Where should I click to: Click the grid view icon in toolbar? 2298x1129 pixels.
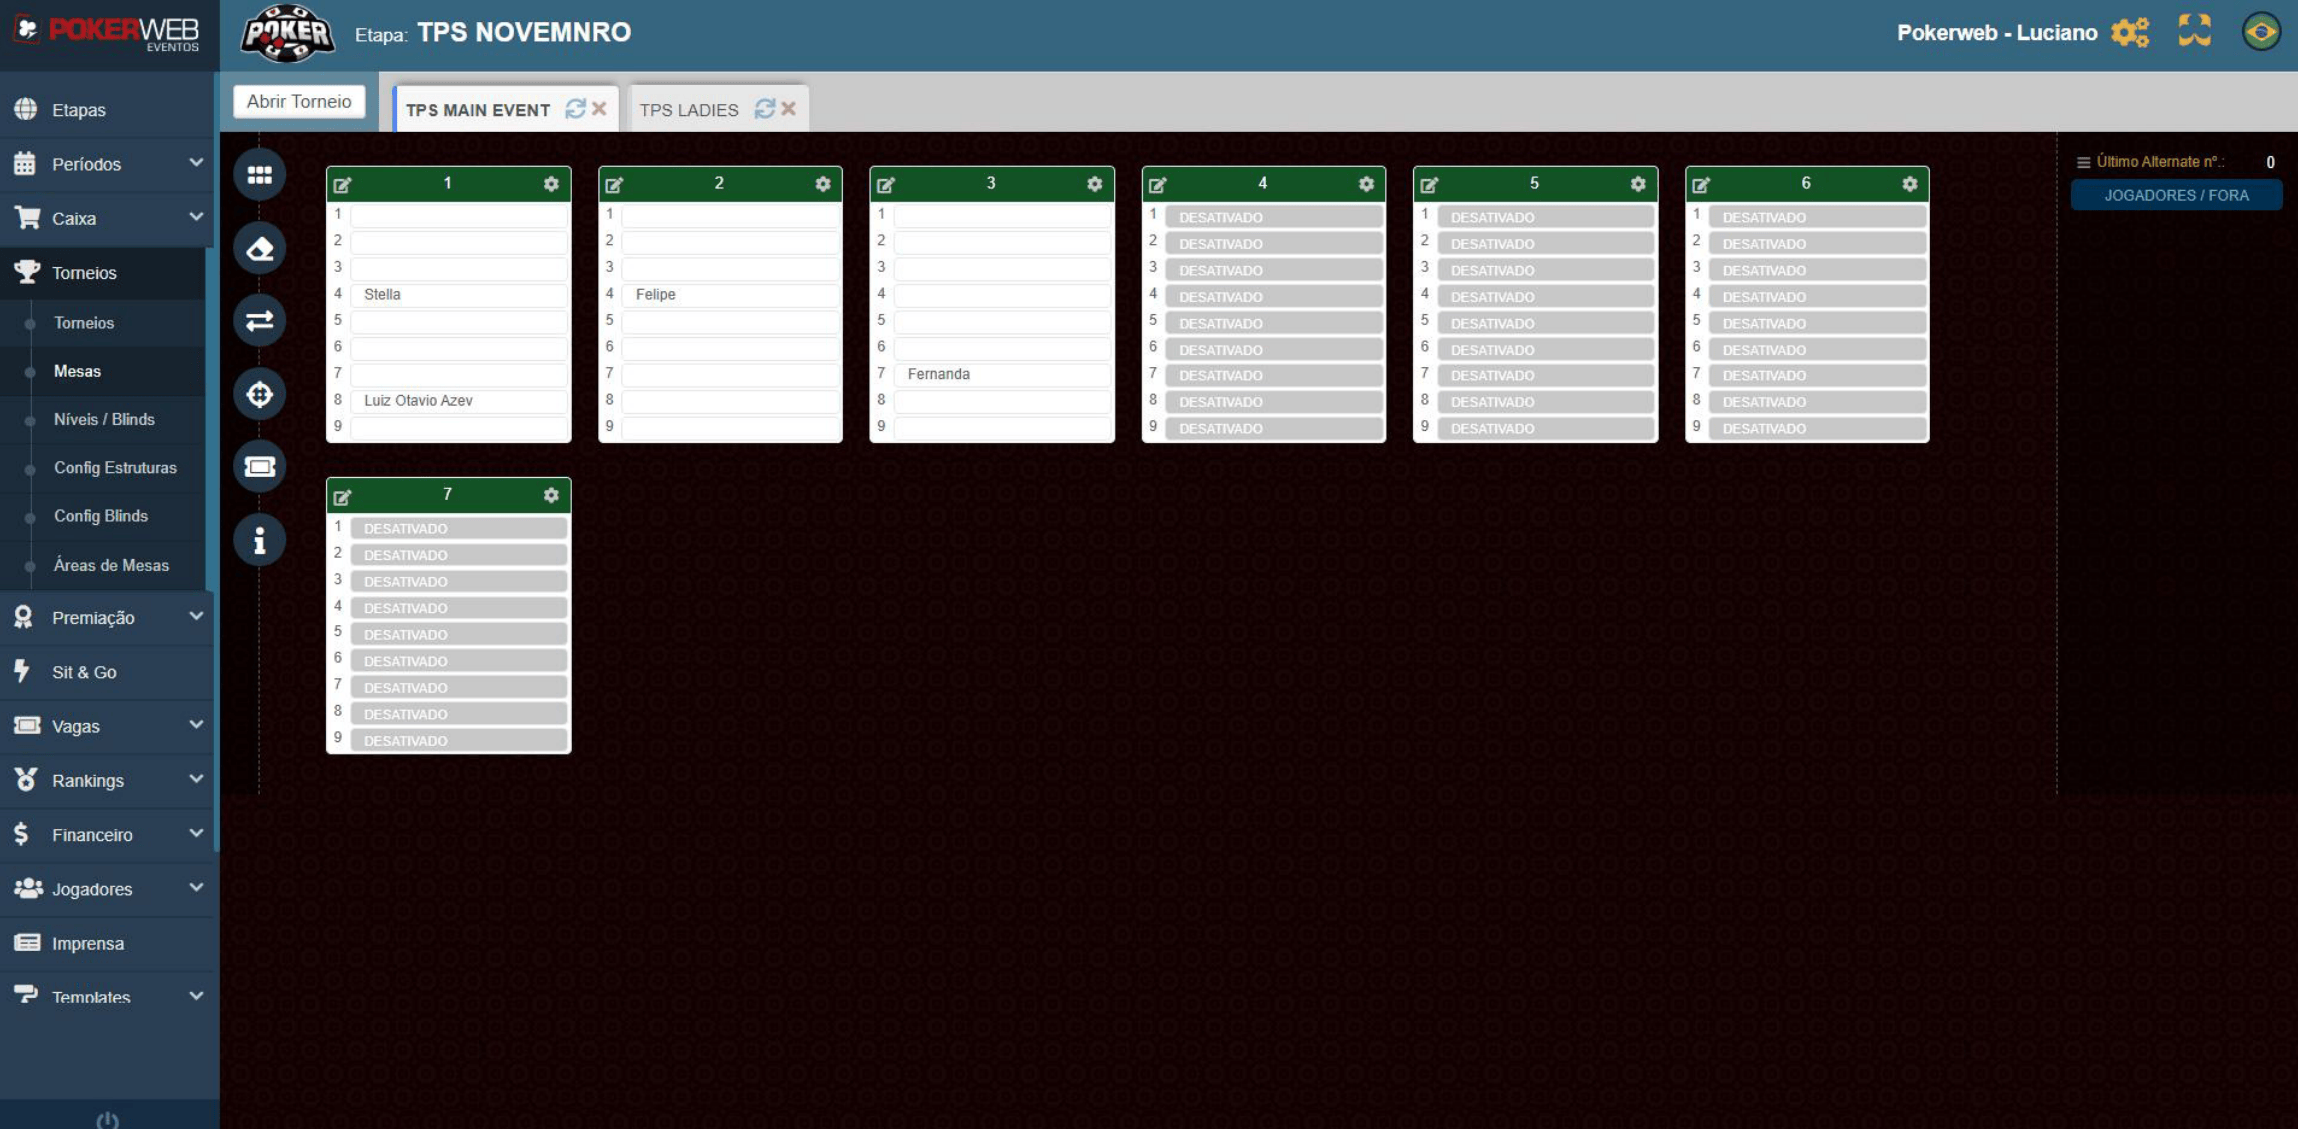pos(259,175)
